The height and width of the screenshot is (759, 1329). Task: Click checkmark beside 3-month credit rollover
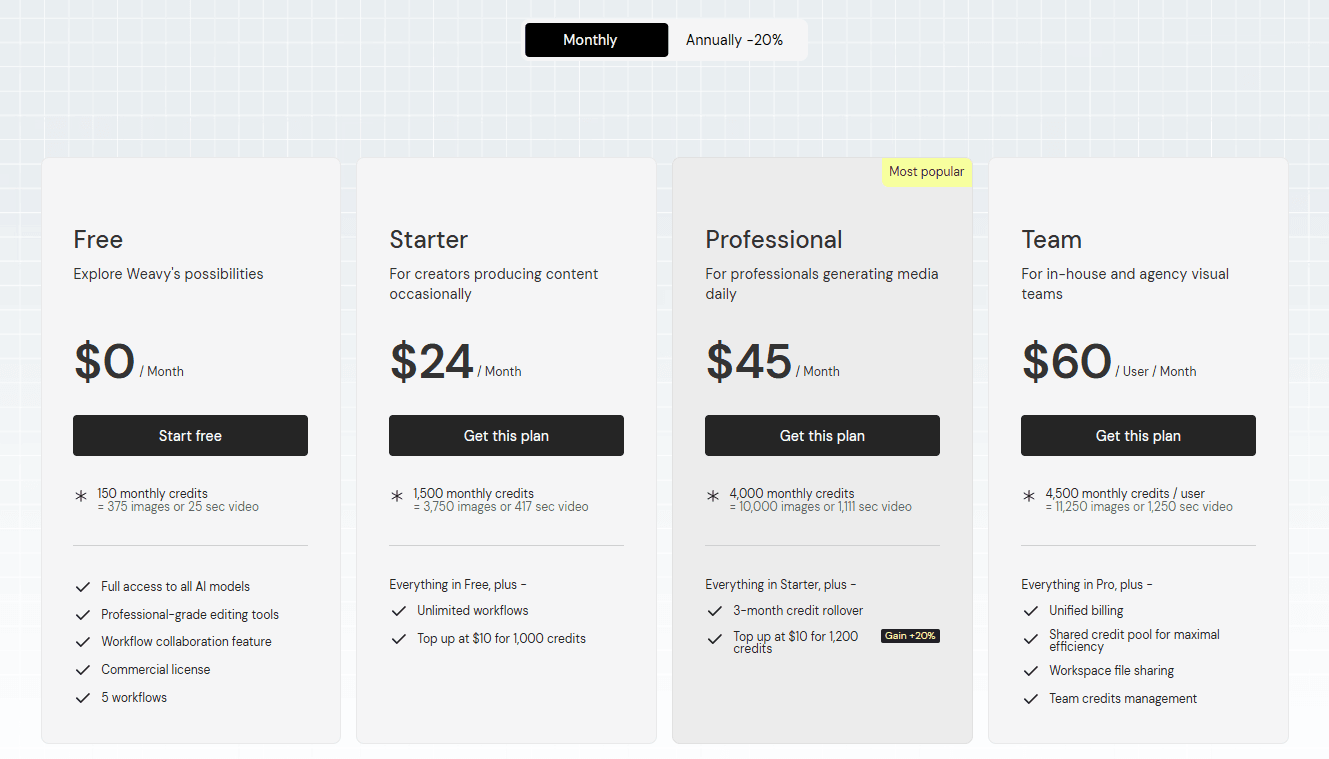tap(715, 611)
